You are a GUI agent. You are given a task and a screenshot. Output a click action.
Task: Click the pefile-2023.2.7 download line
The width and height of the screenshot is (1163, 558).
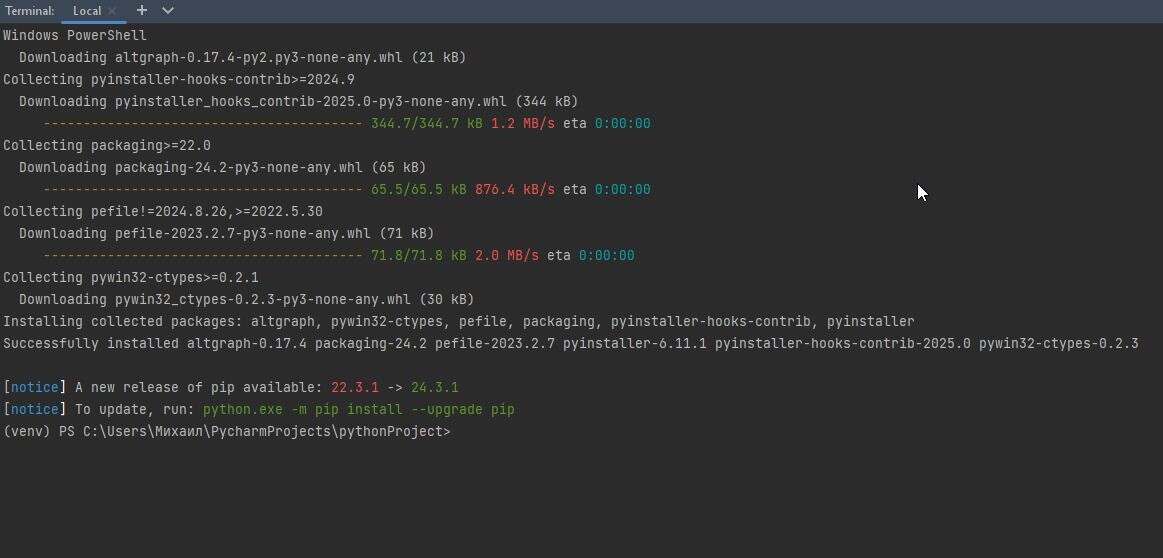tap(226, 233)
